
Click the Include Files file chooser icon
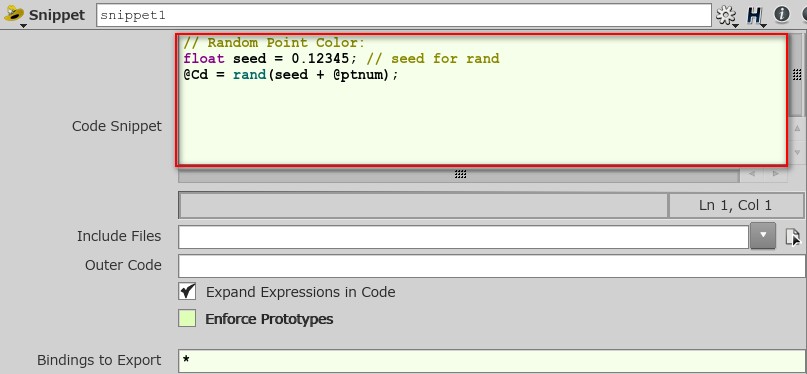pos(793,237)
